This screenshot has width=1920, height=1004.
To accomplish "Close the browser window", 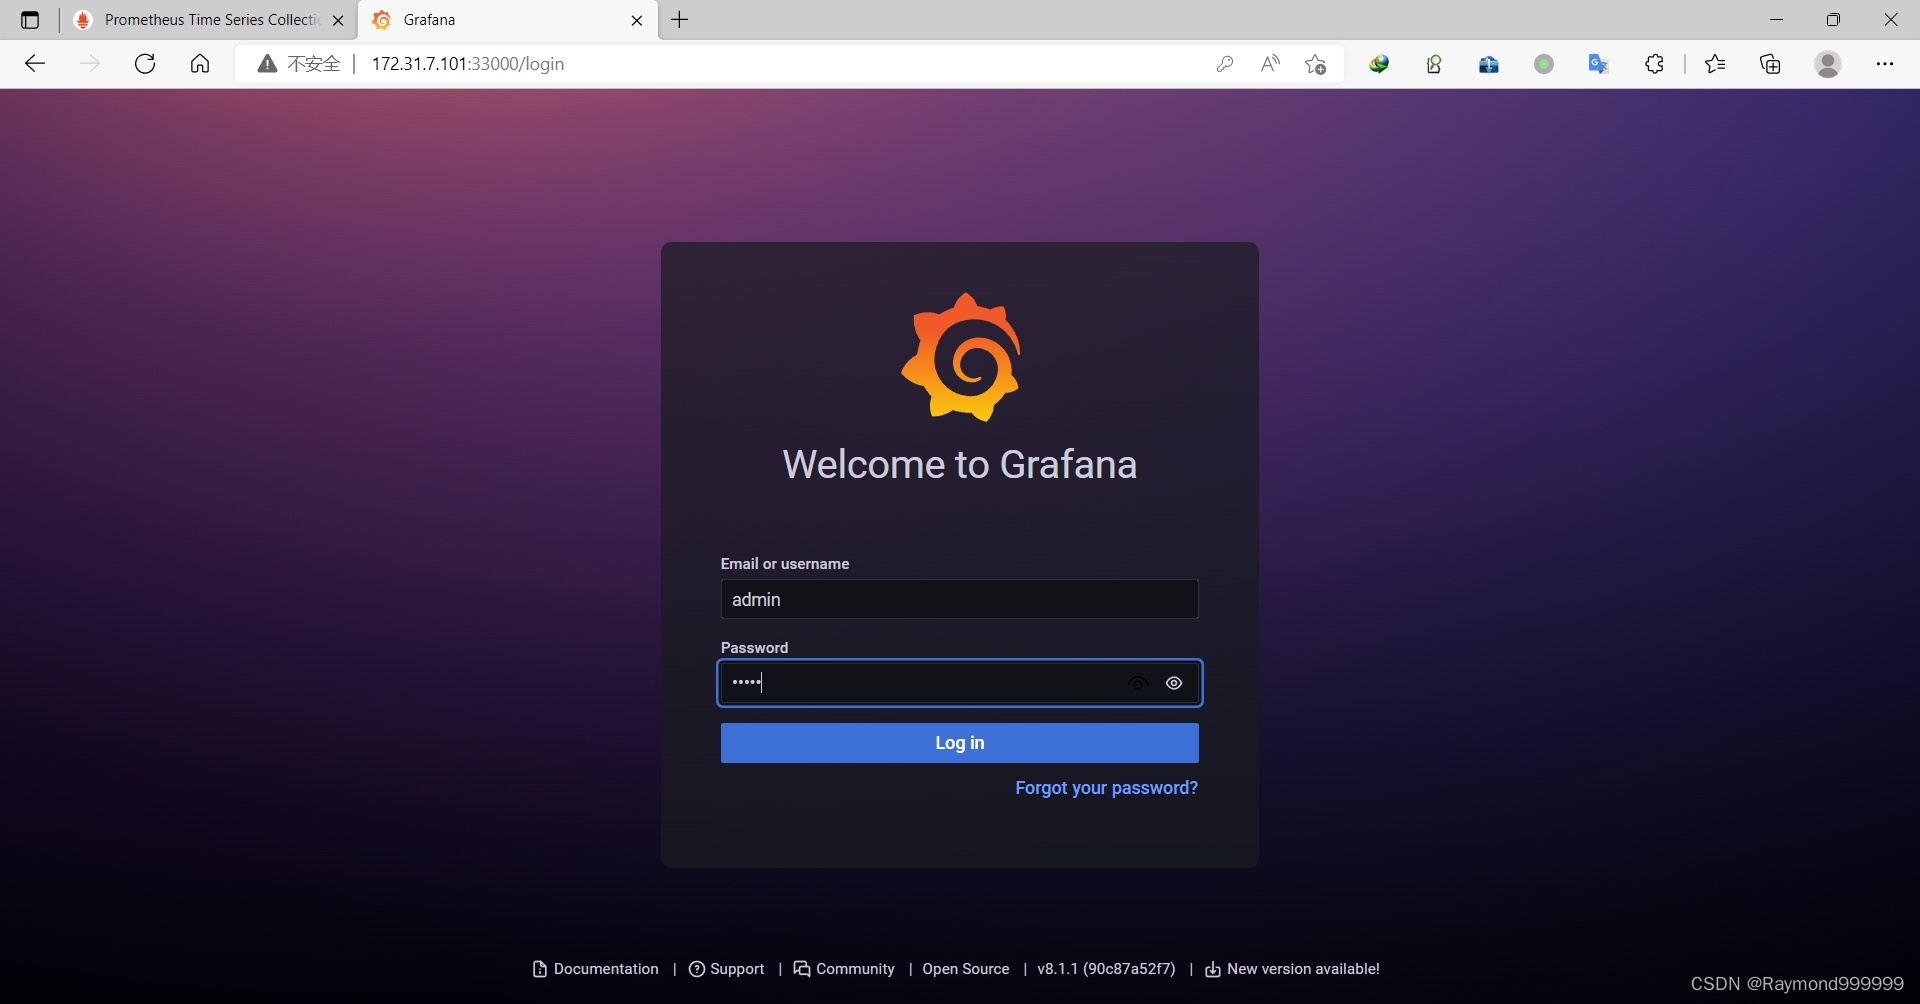I will tap(1891, 20).
